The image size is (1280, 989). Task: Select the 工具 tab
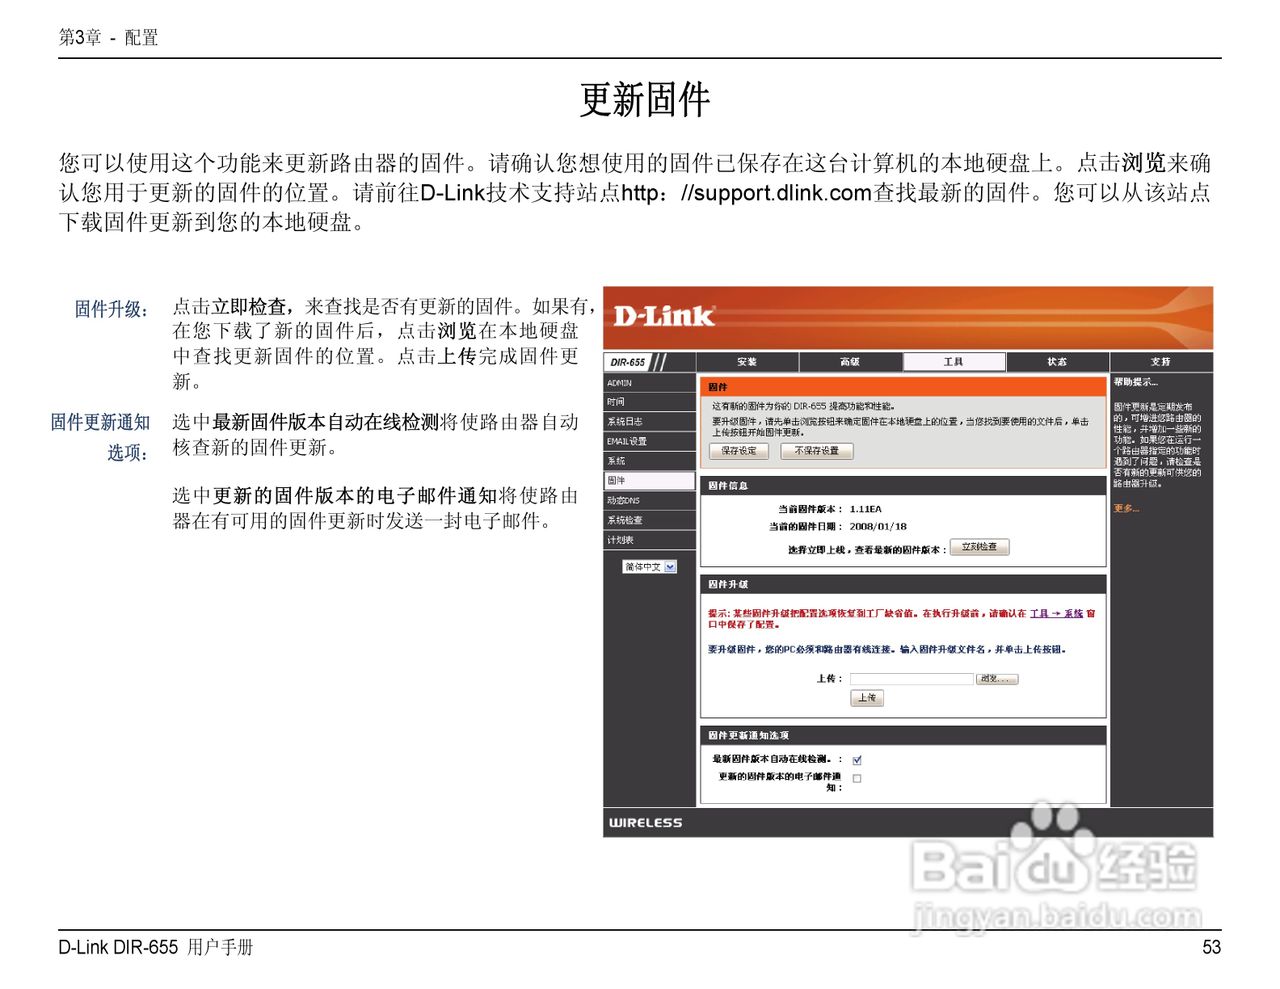coord(954,362)
